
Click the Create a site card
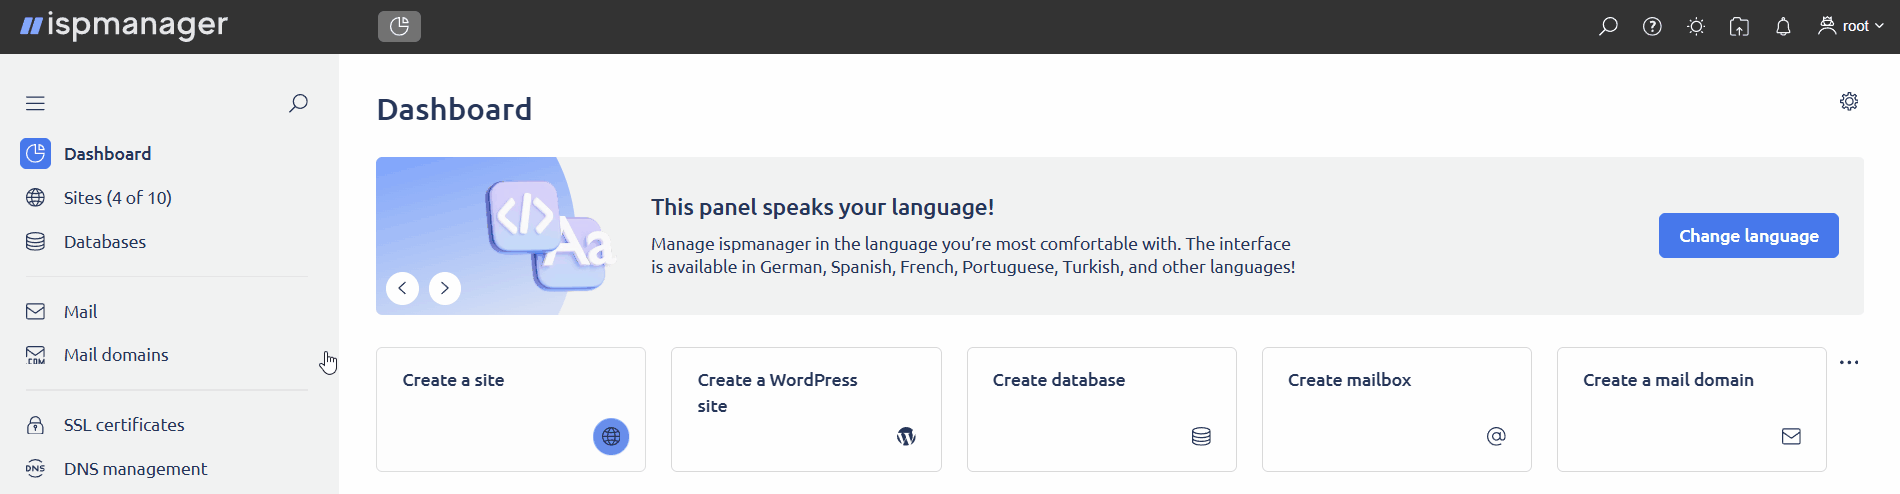click(x=510, y=409)
